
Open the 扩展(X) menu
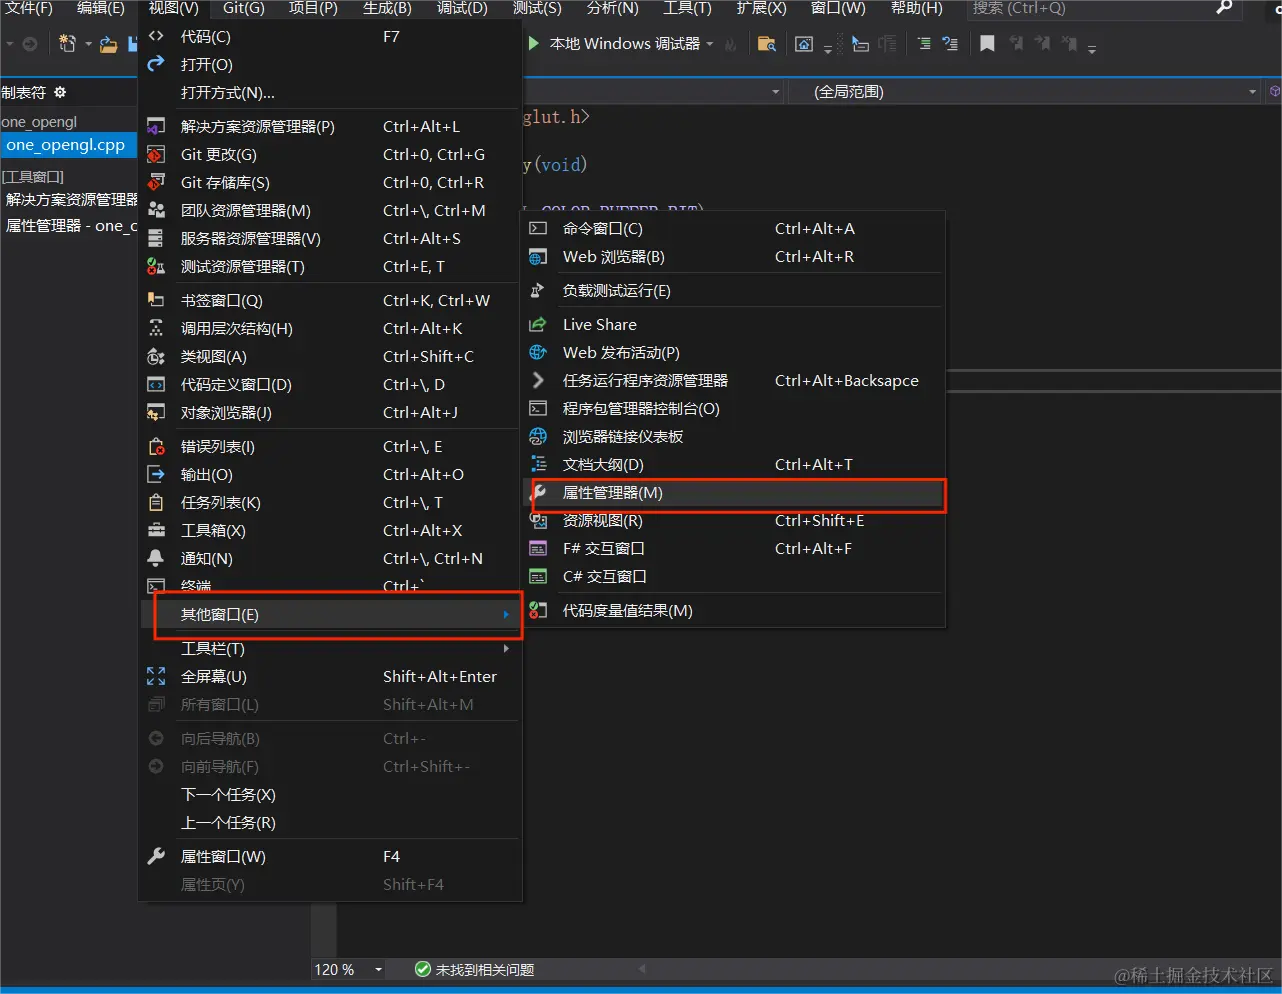[762, 8]
